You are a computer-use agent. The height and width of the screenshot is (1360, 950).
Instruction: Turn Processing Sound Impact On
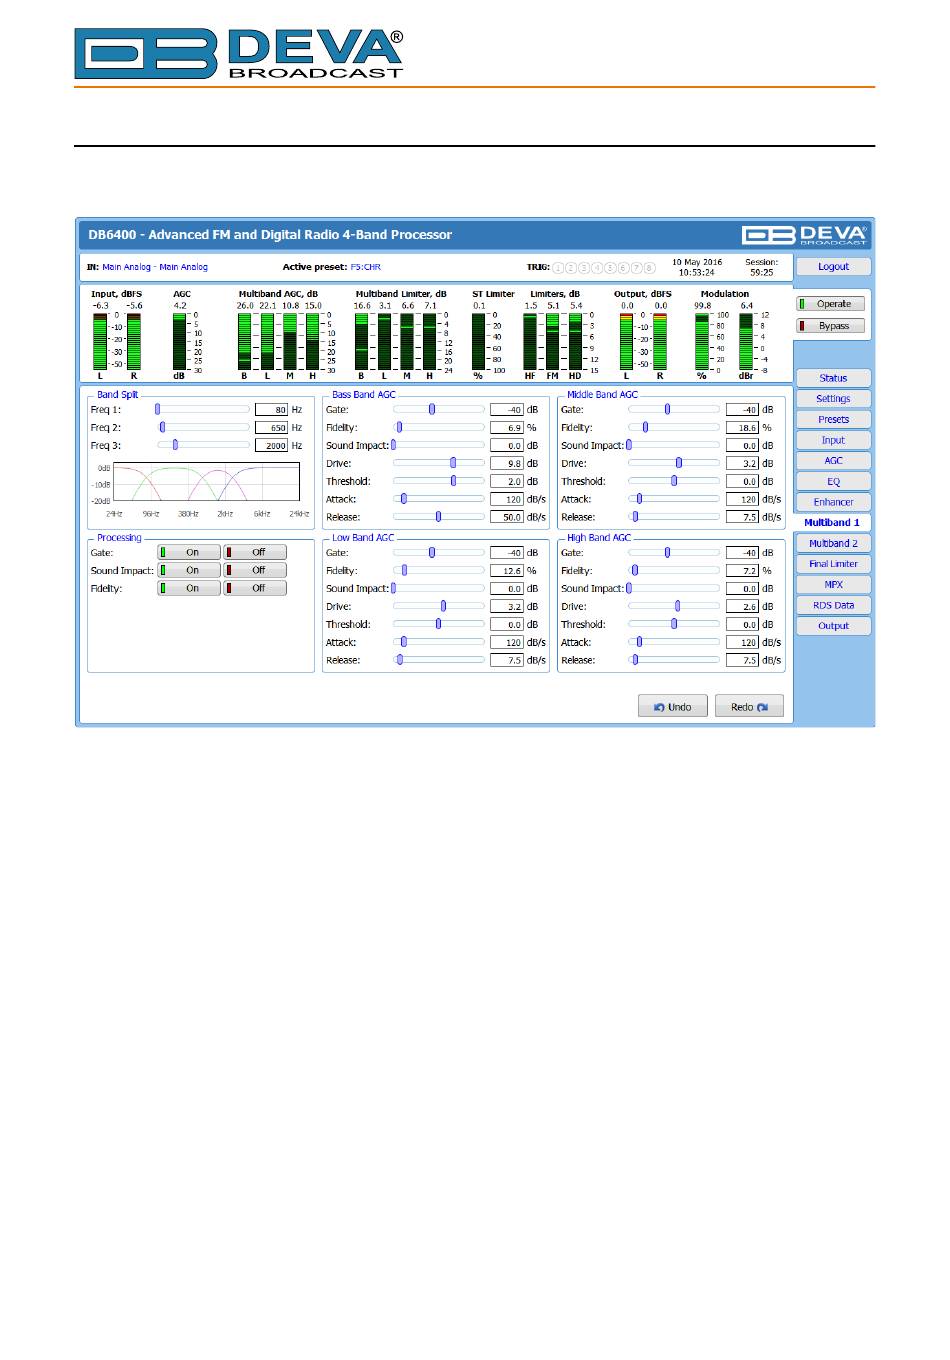tap(188, 570)
